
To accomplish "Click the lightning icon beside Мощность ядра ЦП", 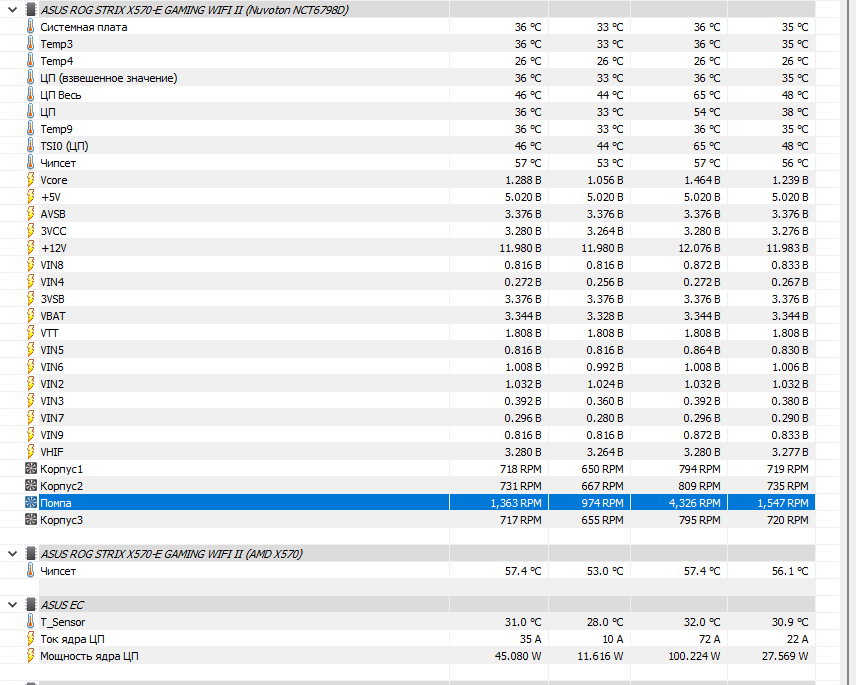I will [x=31, y=656].
